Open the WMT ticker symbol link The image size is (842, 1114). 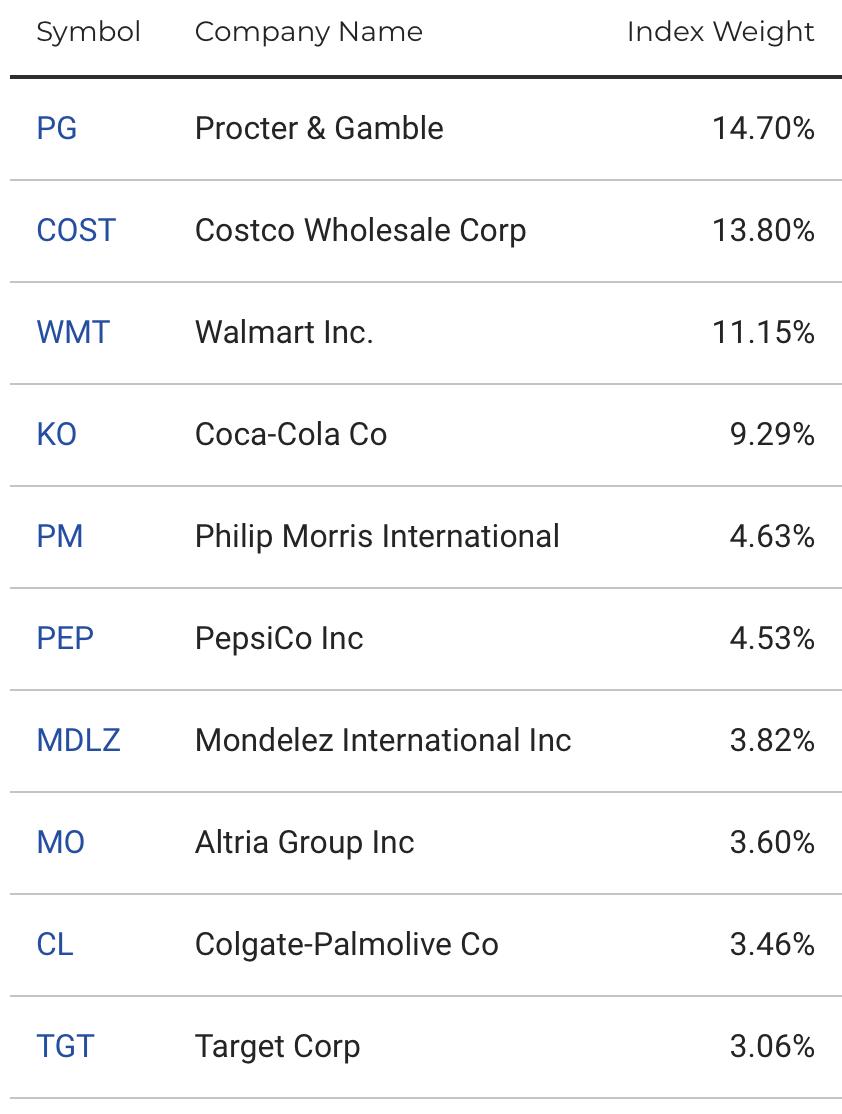[73, 332]
